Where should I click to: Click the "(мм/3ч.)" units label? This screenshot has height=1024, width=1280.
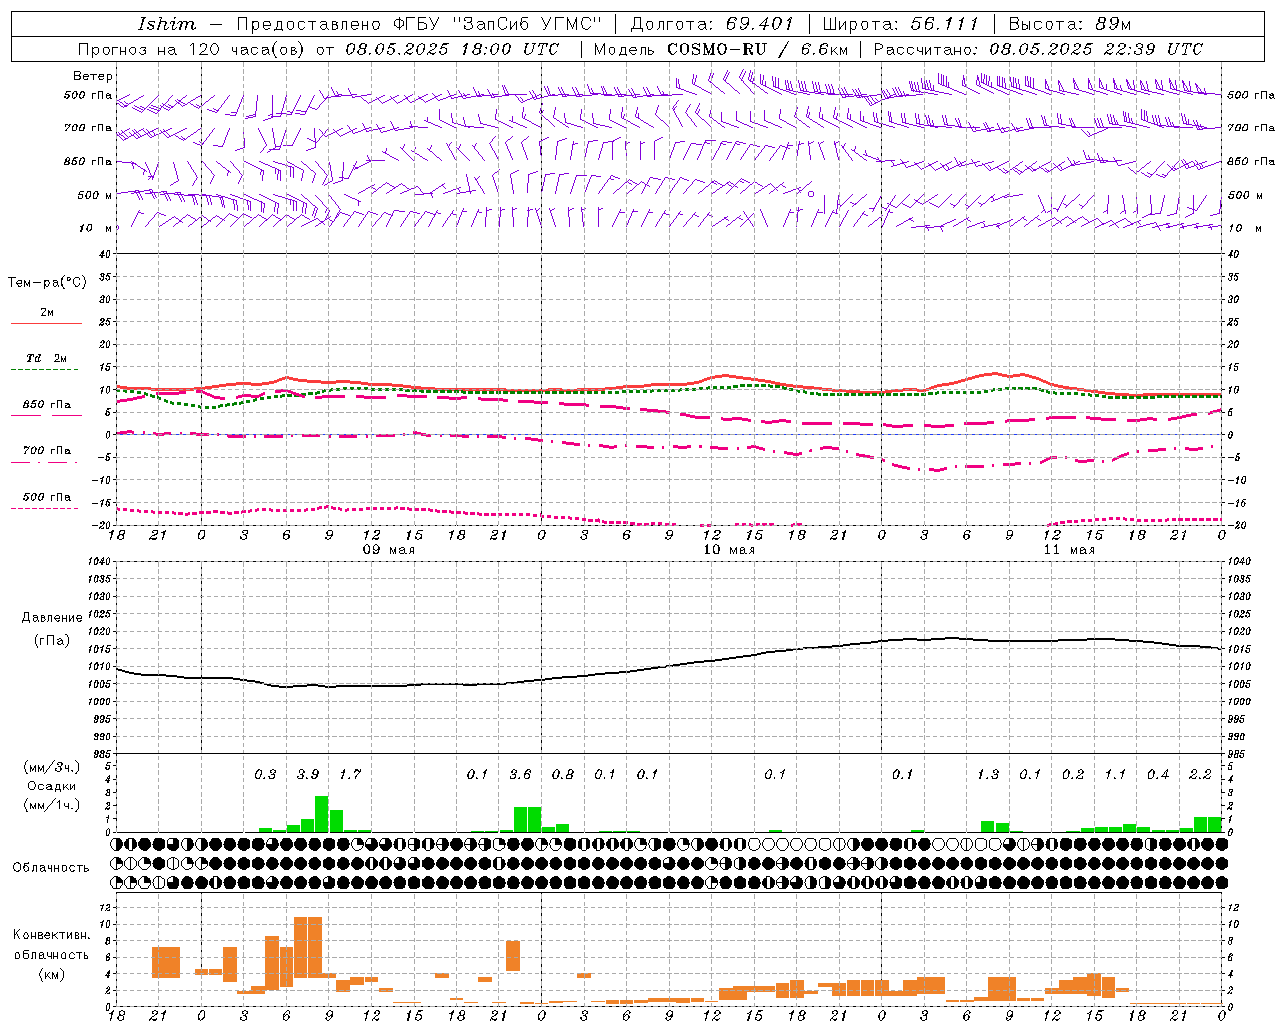[52, 767]
